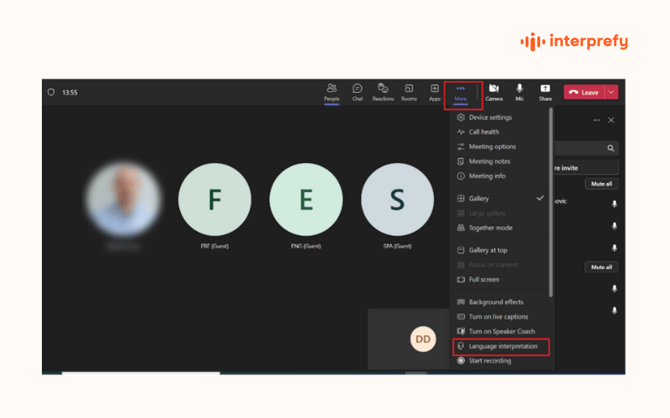
Task: Click the top Mute all button
Action: point(601,184)
